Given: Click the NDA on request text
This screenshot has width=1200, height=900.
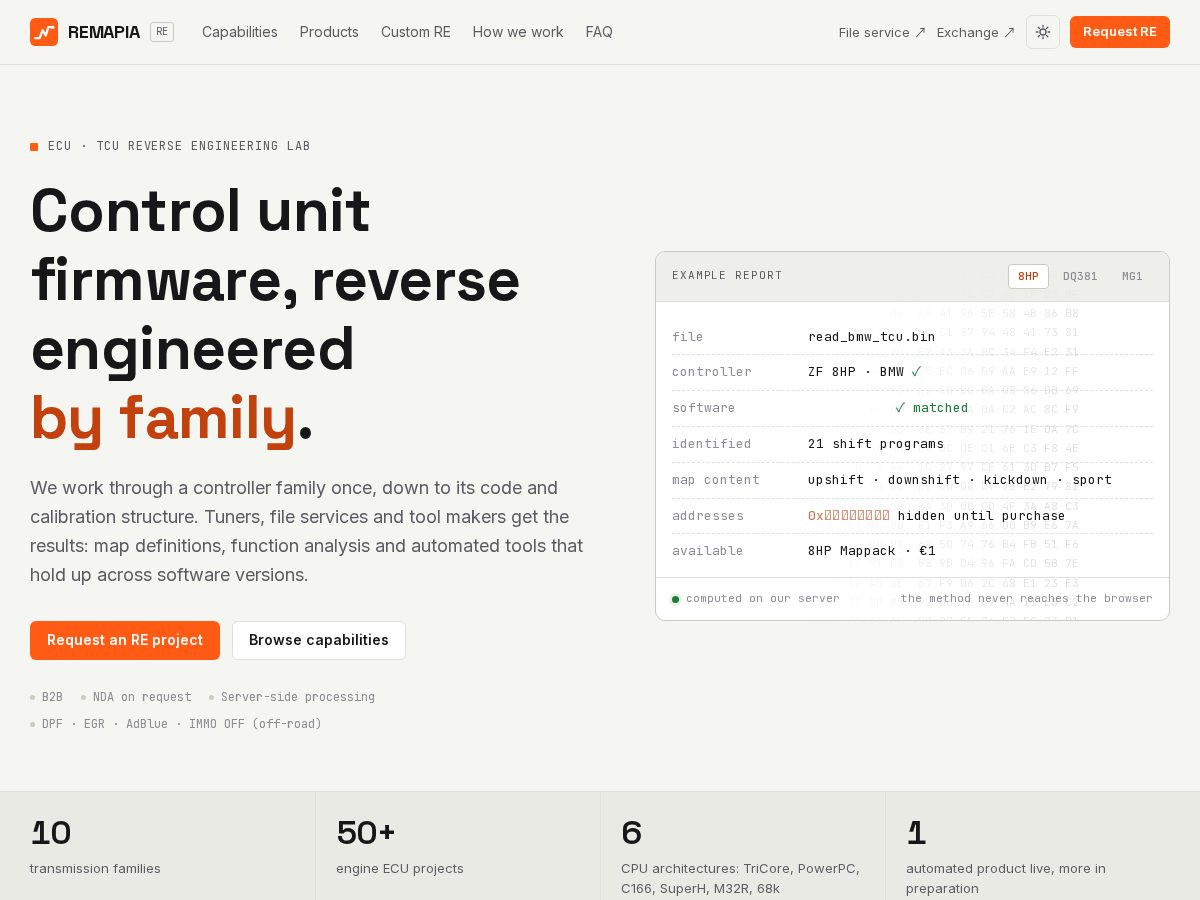Looking at the screenshot, I should [142, 697].
